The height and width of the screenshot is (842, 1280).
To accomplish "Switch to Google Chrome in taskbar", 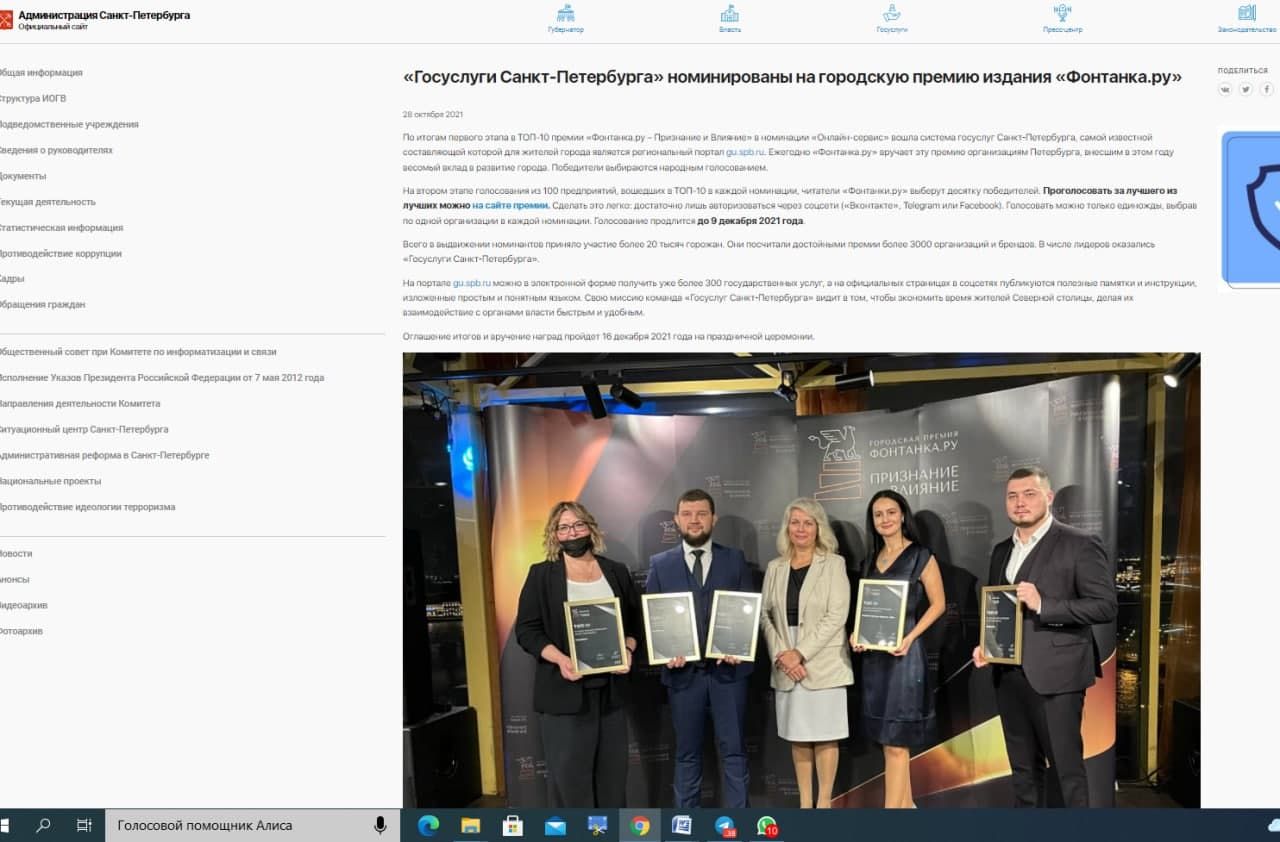I will (x=640, y=825).
